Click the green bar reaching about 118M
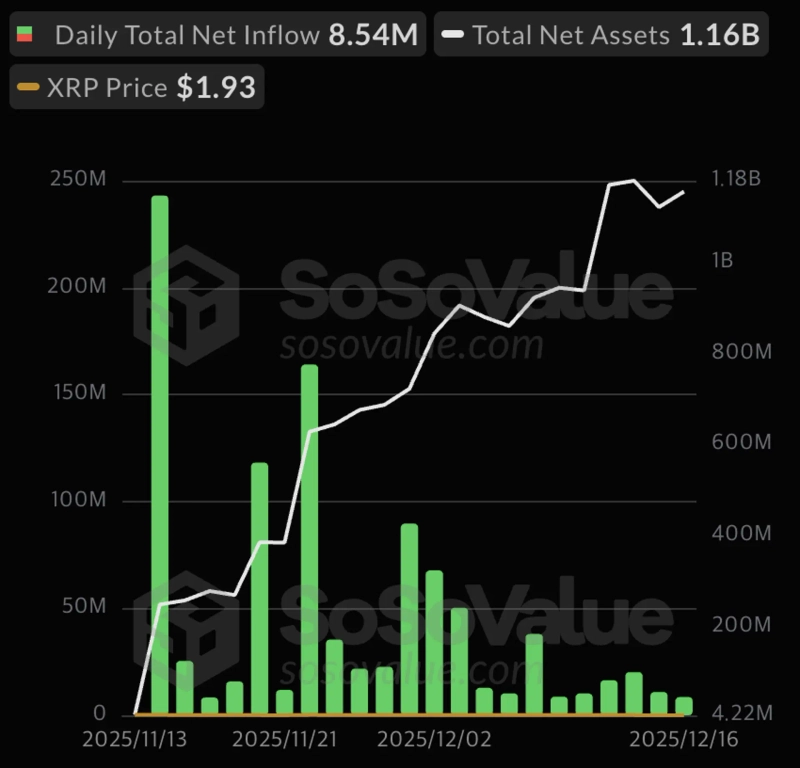This screenshot has height=768, width=800. (259, 588)
